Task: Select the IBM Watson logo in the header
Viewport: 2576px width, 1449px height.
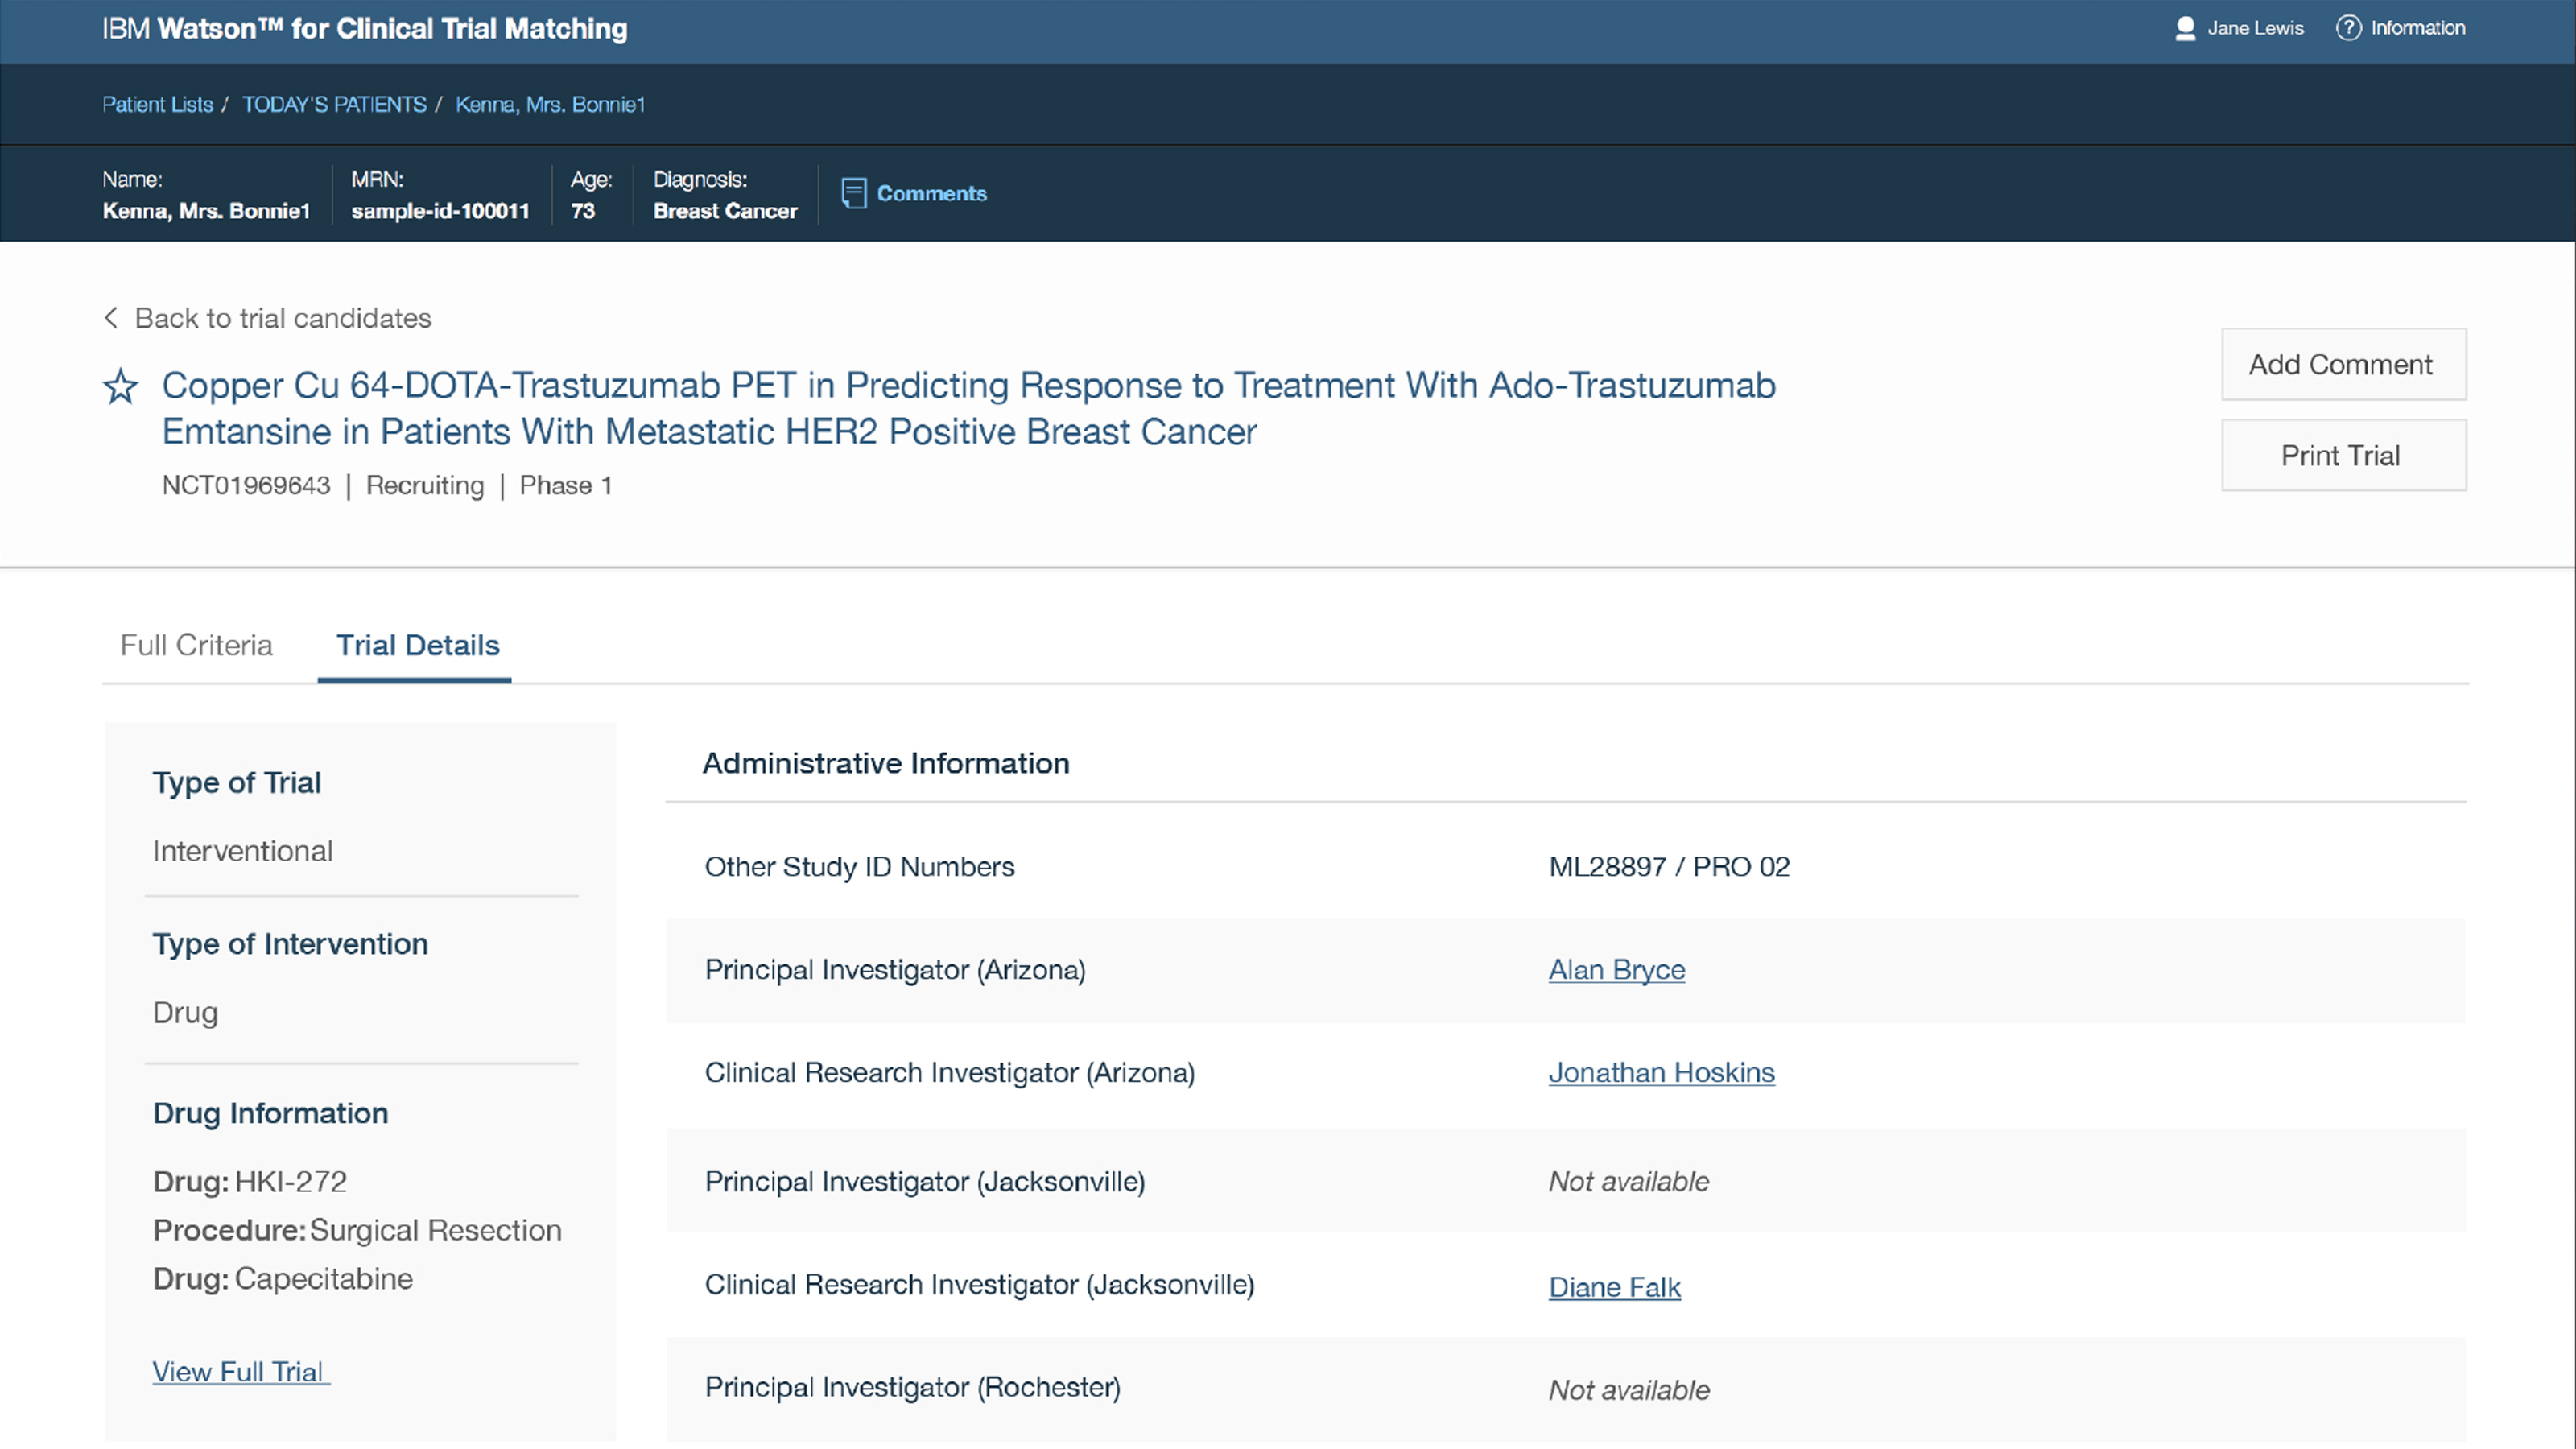Action: tap(365, 29)
